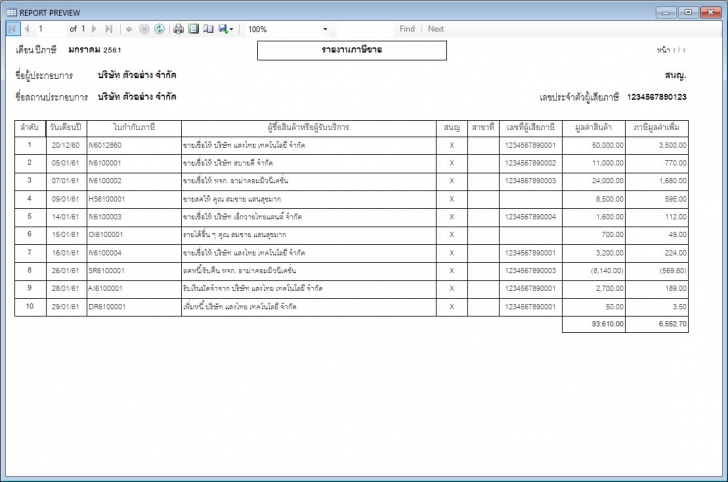The image size is (728, 482).
Task: Click invoice number DR6100001
Action: click(107, 307)
